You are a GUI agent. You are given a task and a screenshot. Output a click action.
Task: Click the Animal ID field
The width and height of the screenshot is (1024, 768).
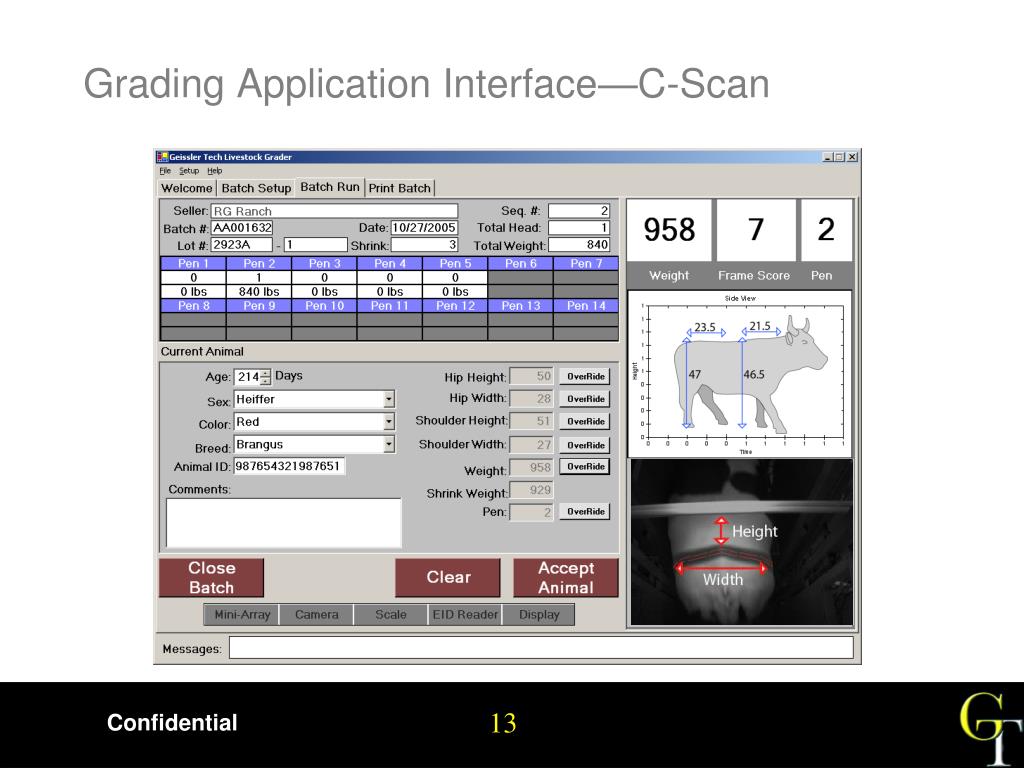(x=289, y=466)
